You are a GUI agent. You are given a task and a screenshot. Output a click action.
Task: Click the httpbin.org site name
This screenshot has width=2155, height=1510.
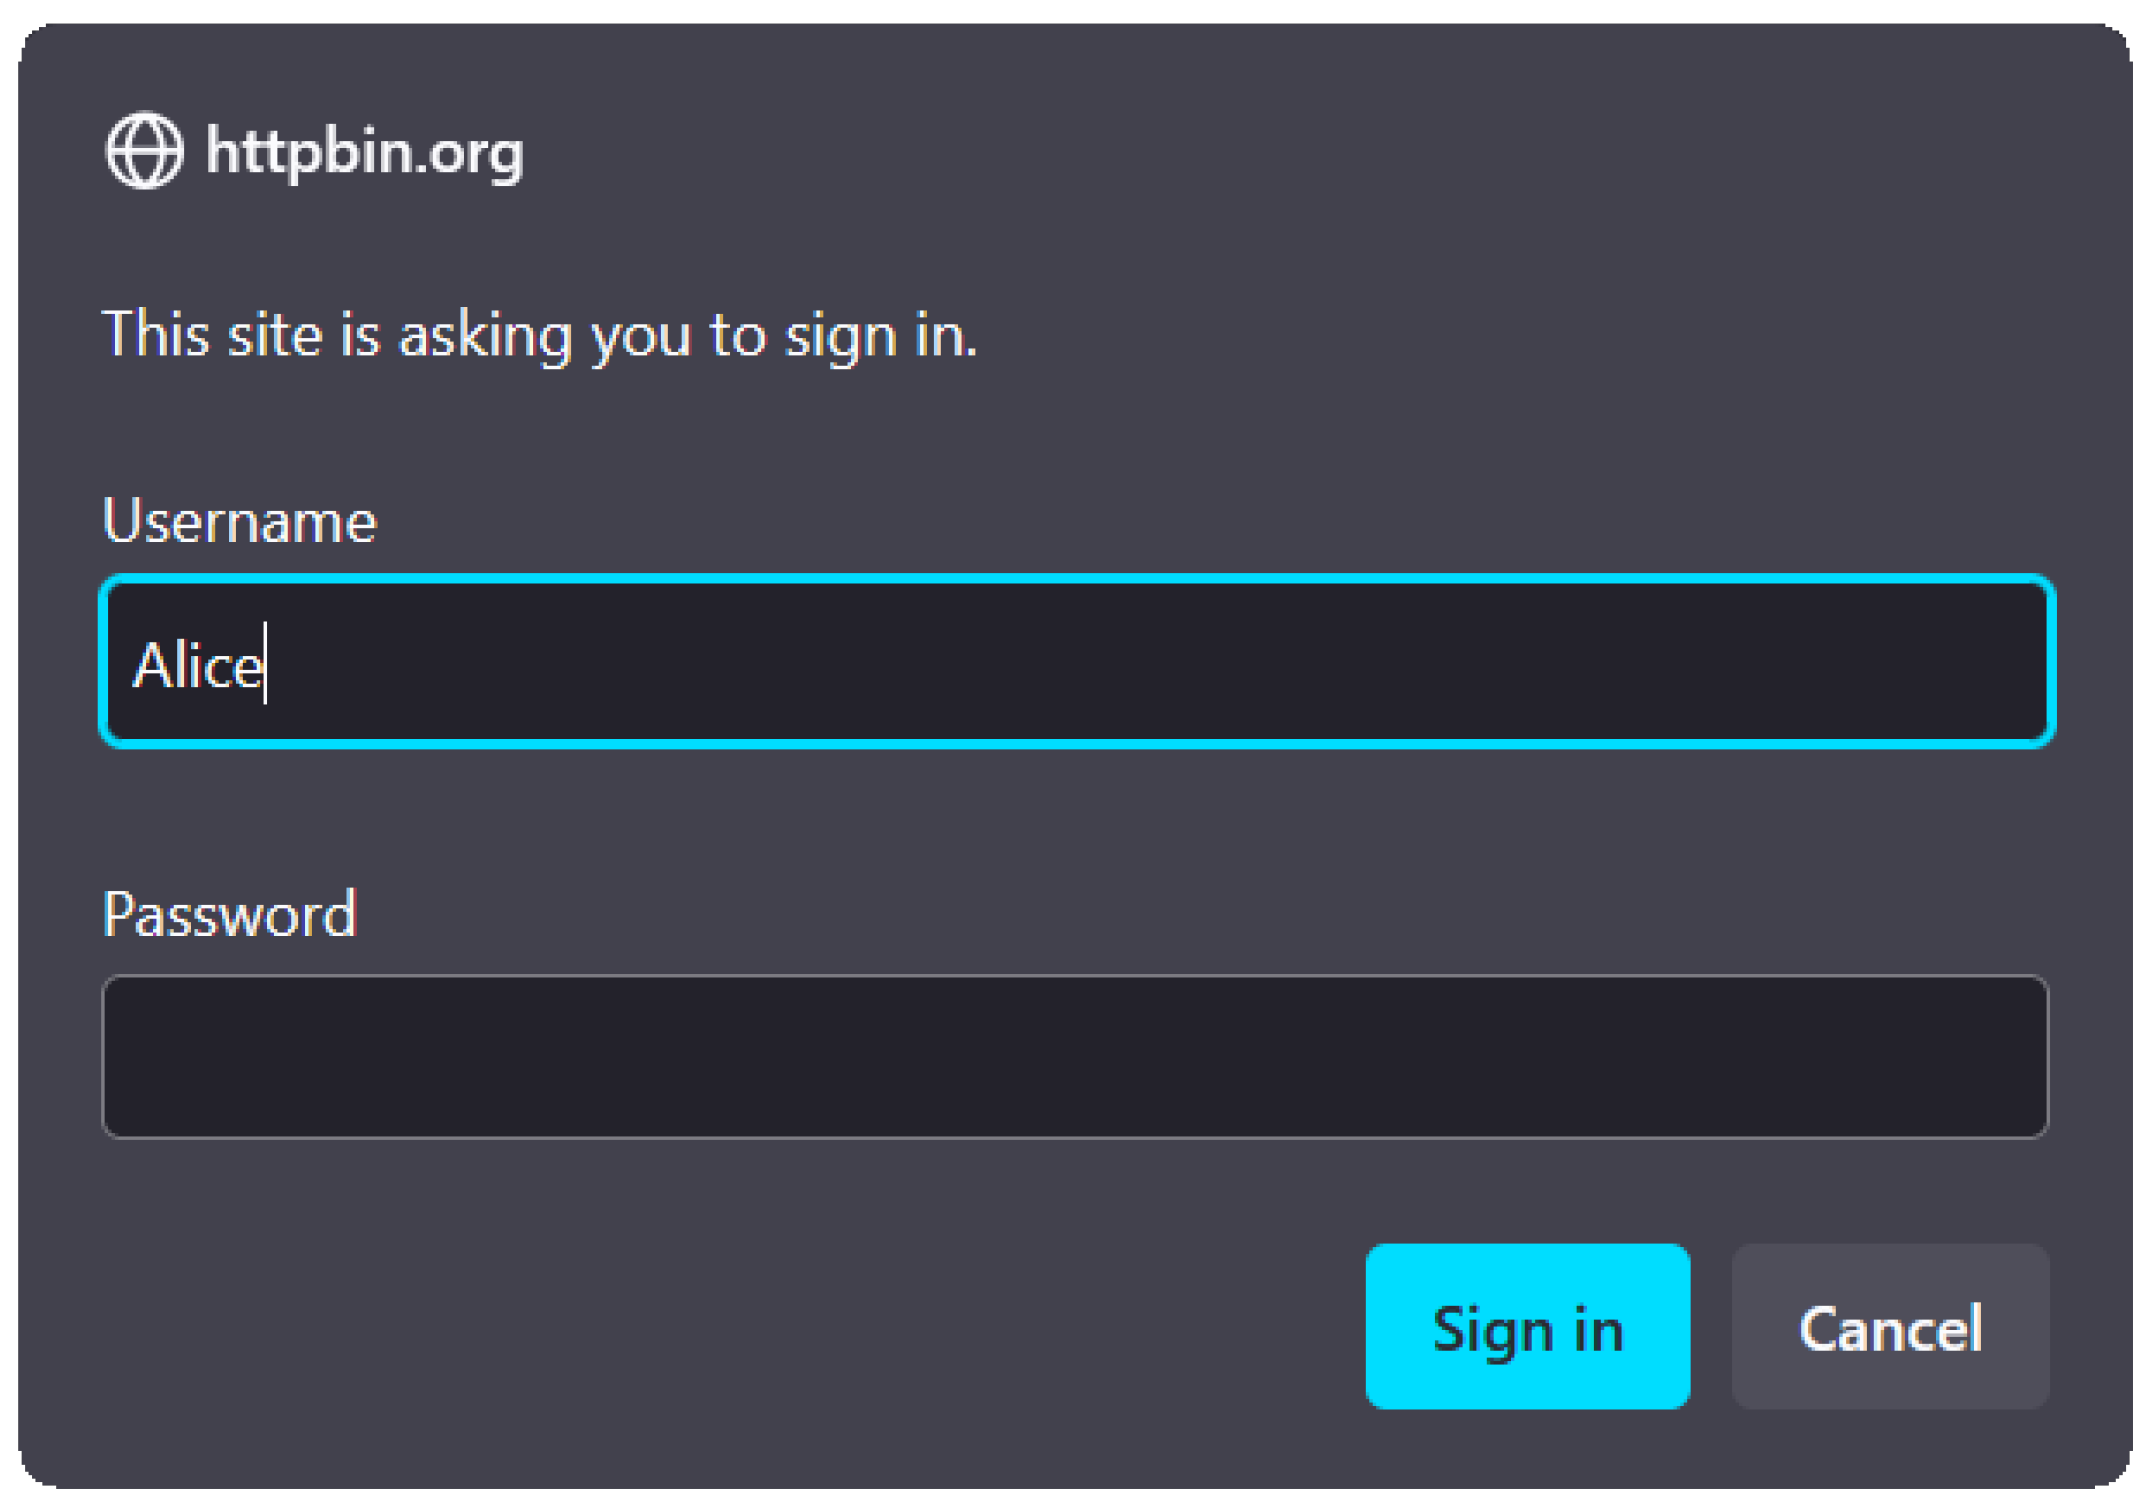(x=364, y=152)
